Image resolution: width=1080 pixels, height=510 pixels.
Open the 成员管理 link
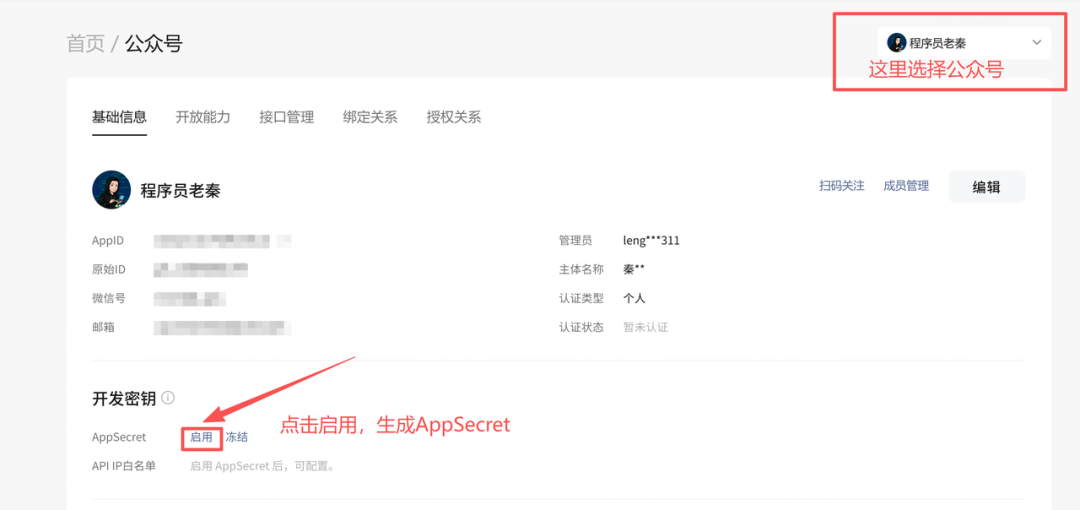906,186
